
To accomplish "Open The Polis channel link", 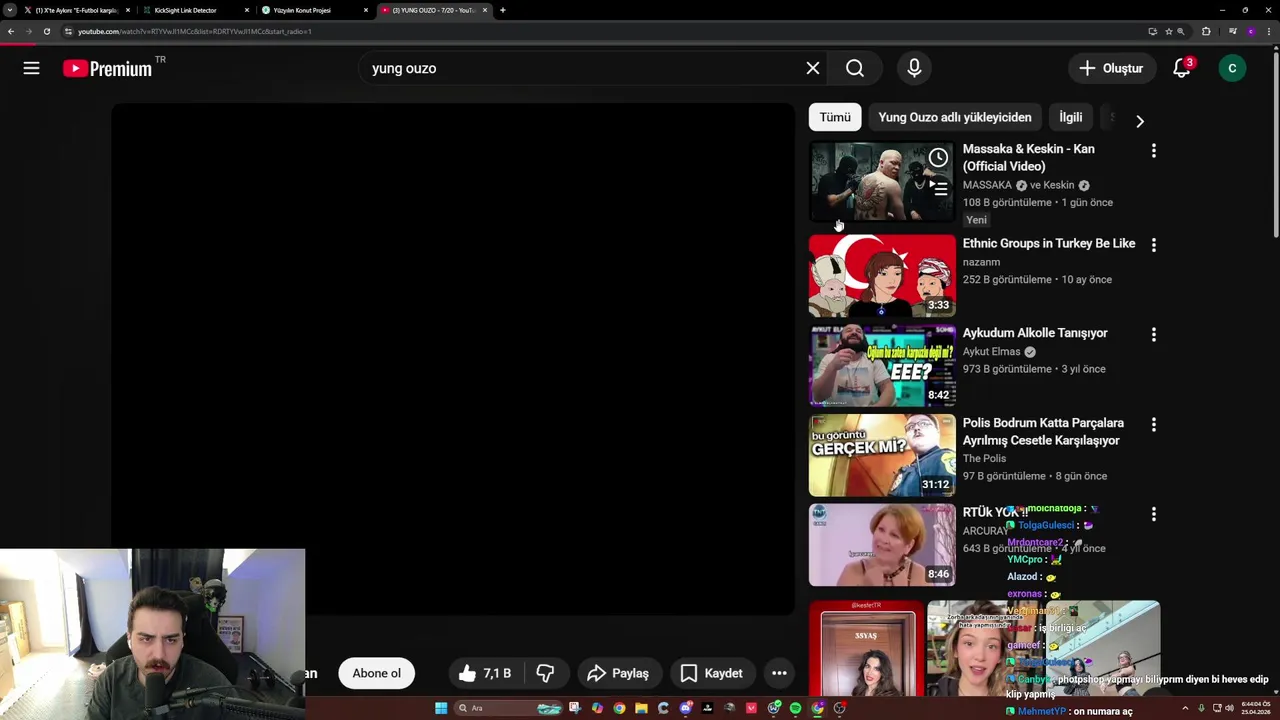I will point(984,458).
